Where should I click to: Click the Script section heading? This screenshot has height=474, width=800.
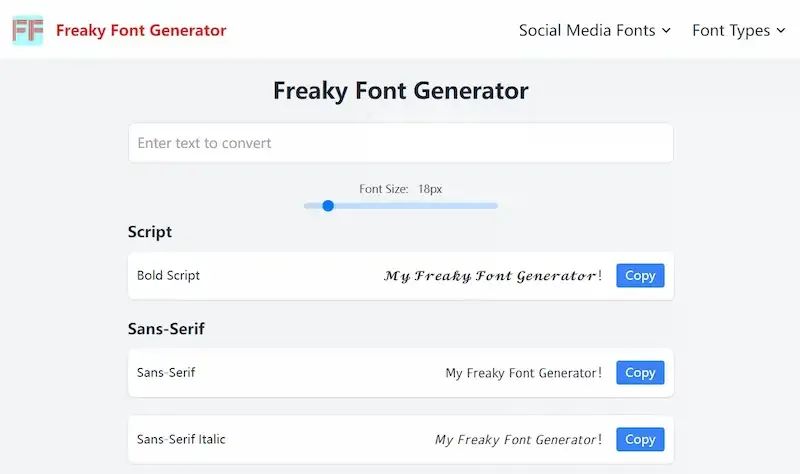[x=149, y=232]
